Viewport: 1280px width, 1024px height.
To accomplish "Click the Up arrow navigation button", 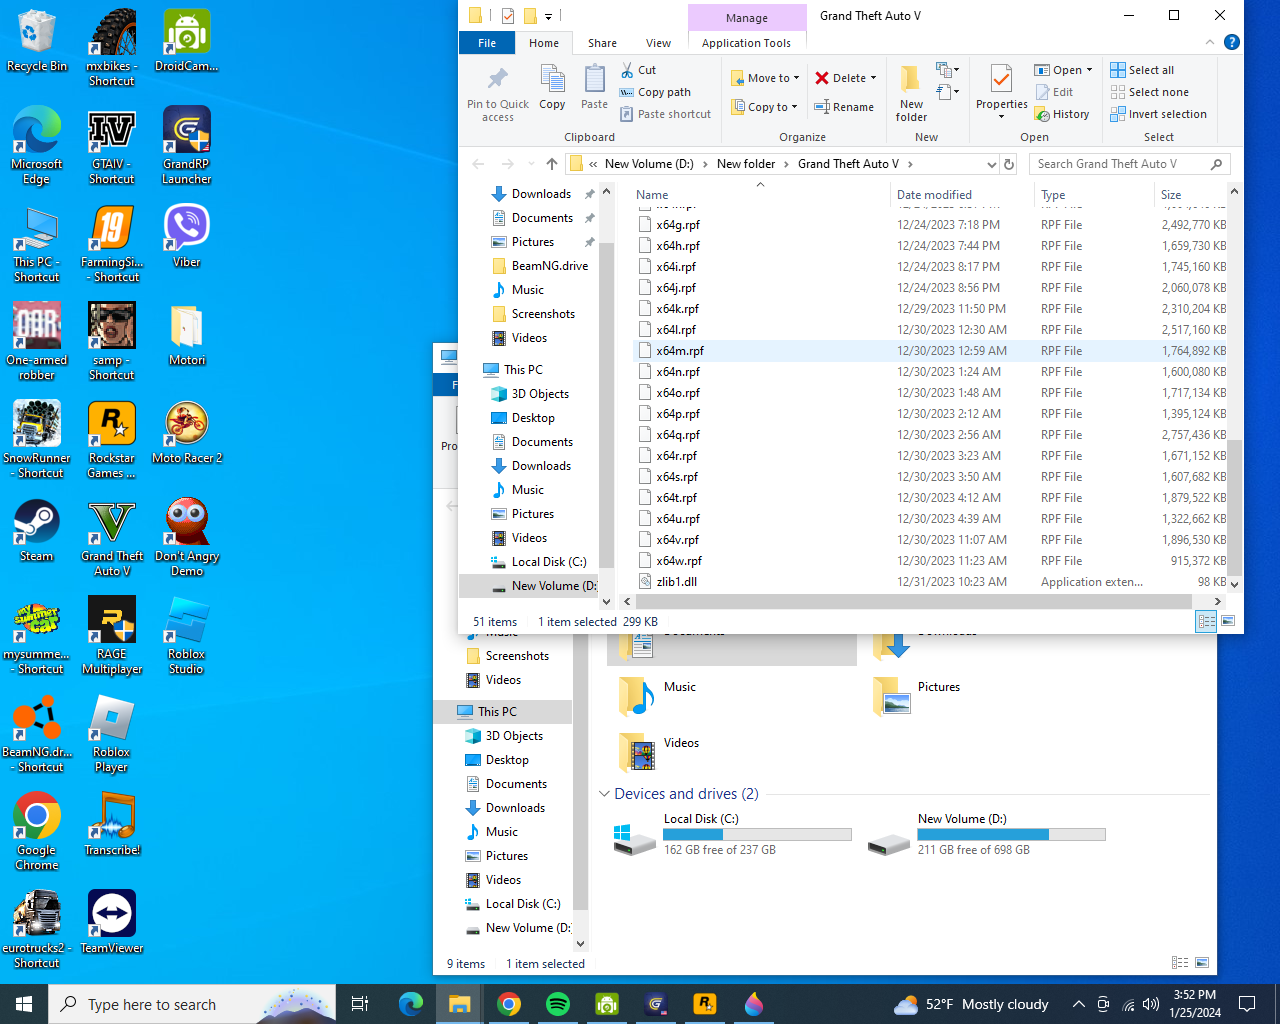I will [552, 164].
